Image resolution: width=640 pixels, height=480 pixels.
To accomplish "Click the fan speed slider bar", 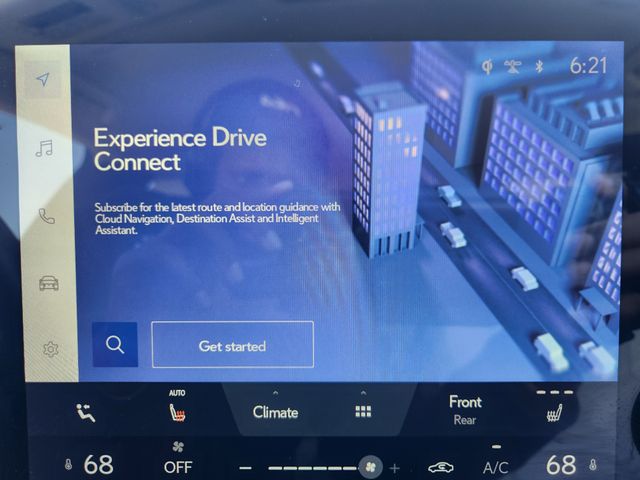I will coord(312,467).
